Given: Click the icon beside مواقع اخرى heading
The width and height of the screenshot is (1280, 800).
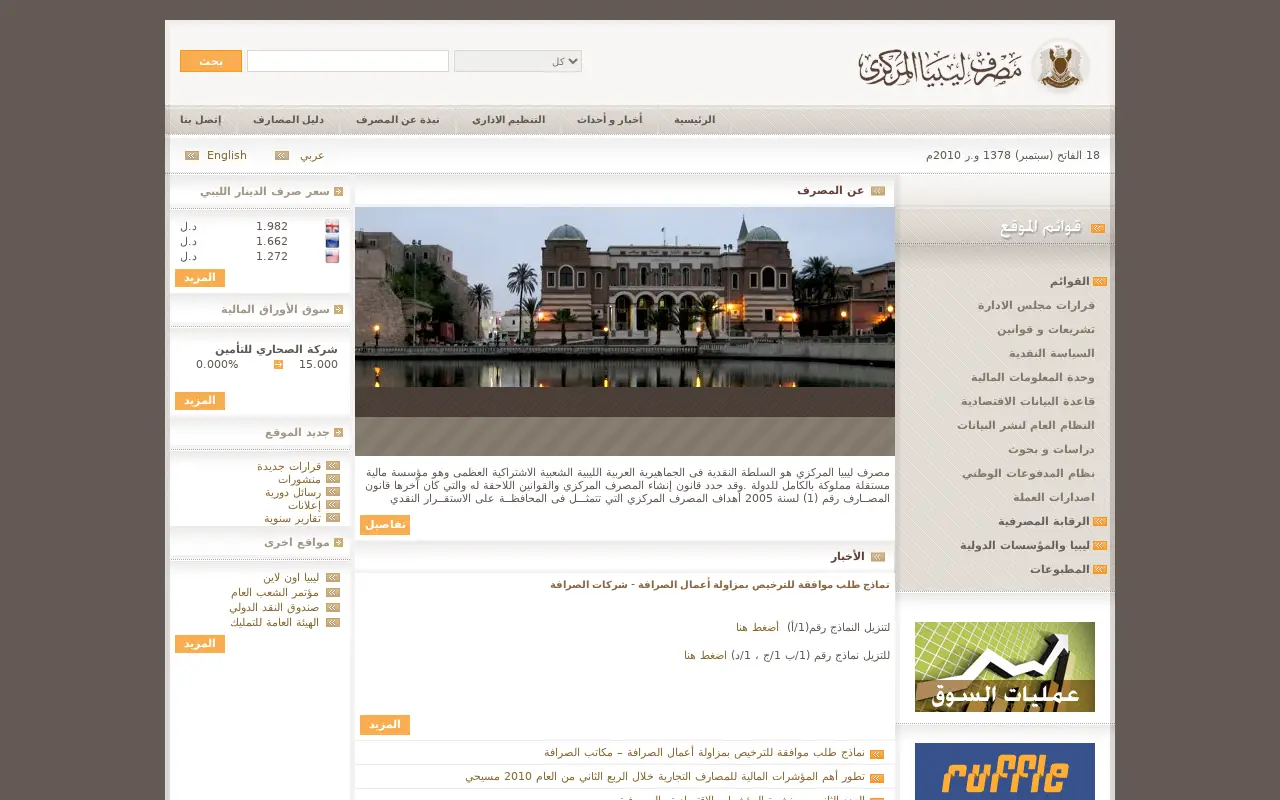Looking at the screenshot, I should pos(339,542).
